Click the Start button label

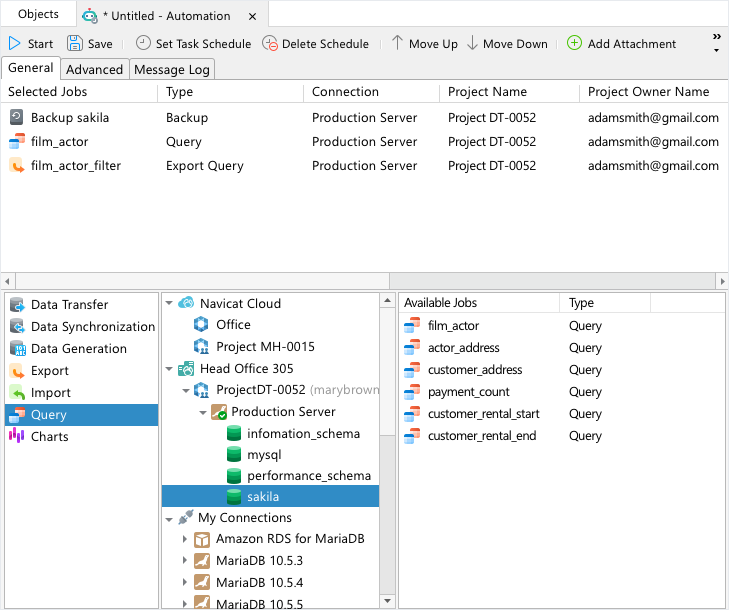click(x=40, y=44)
